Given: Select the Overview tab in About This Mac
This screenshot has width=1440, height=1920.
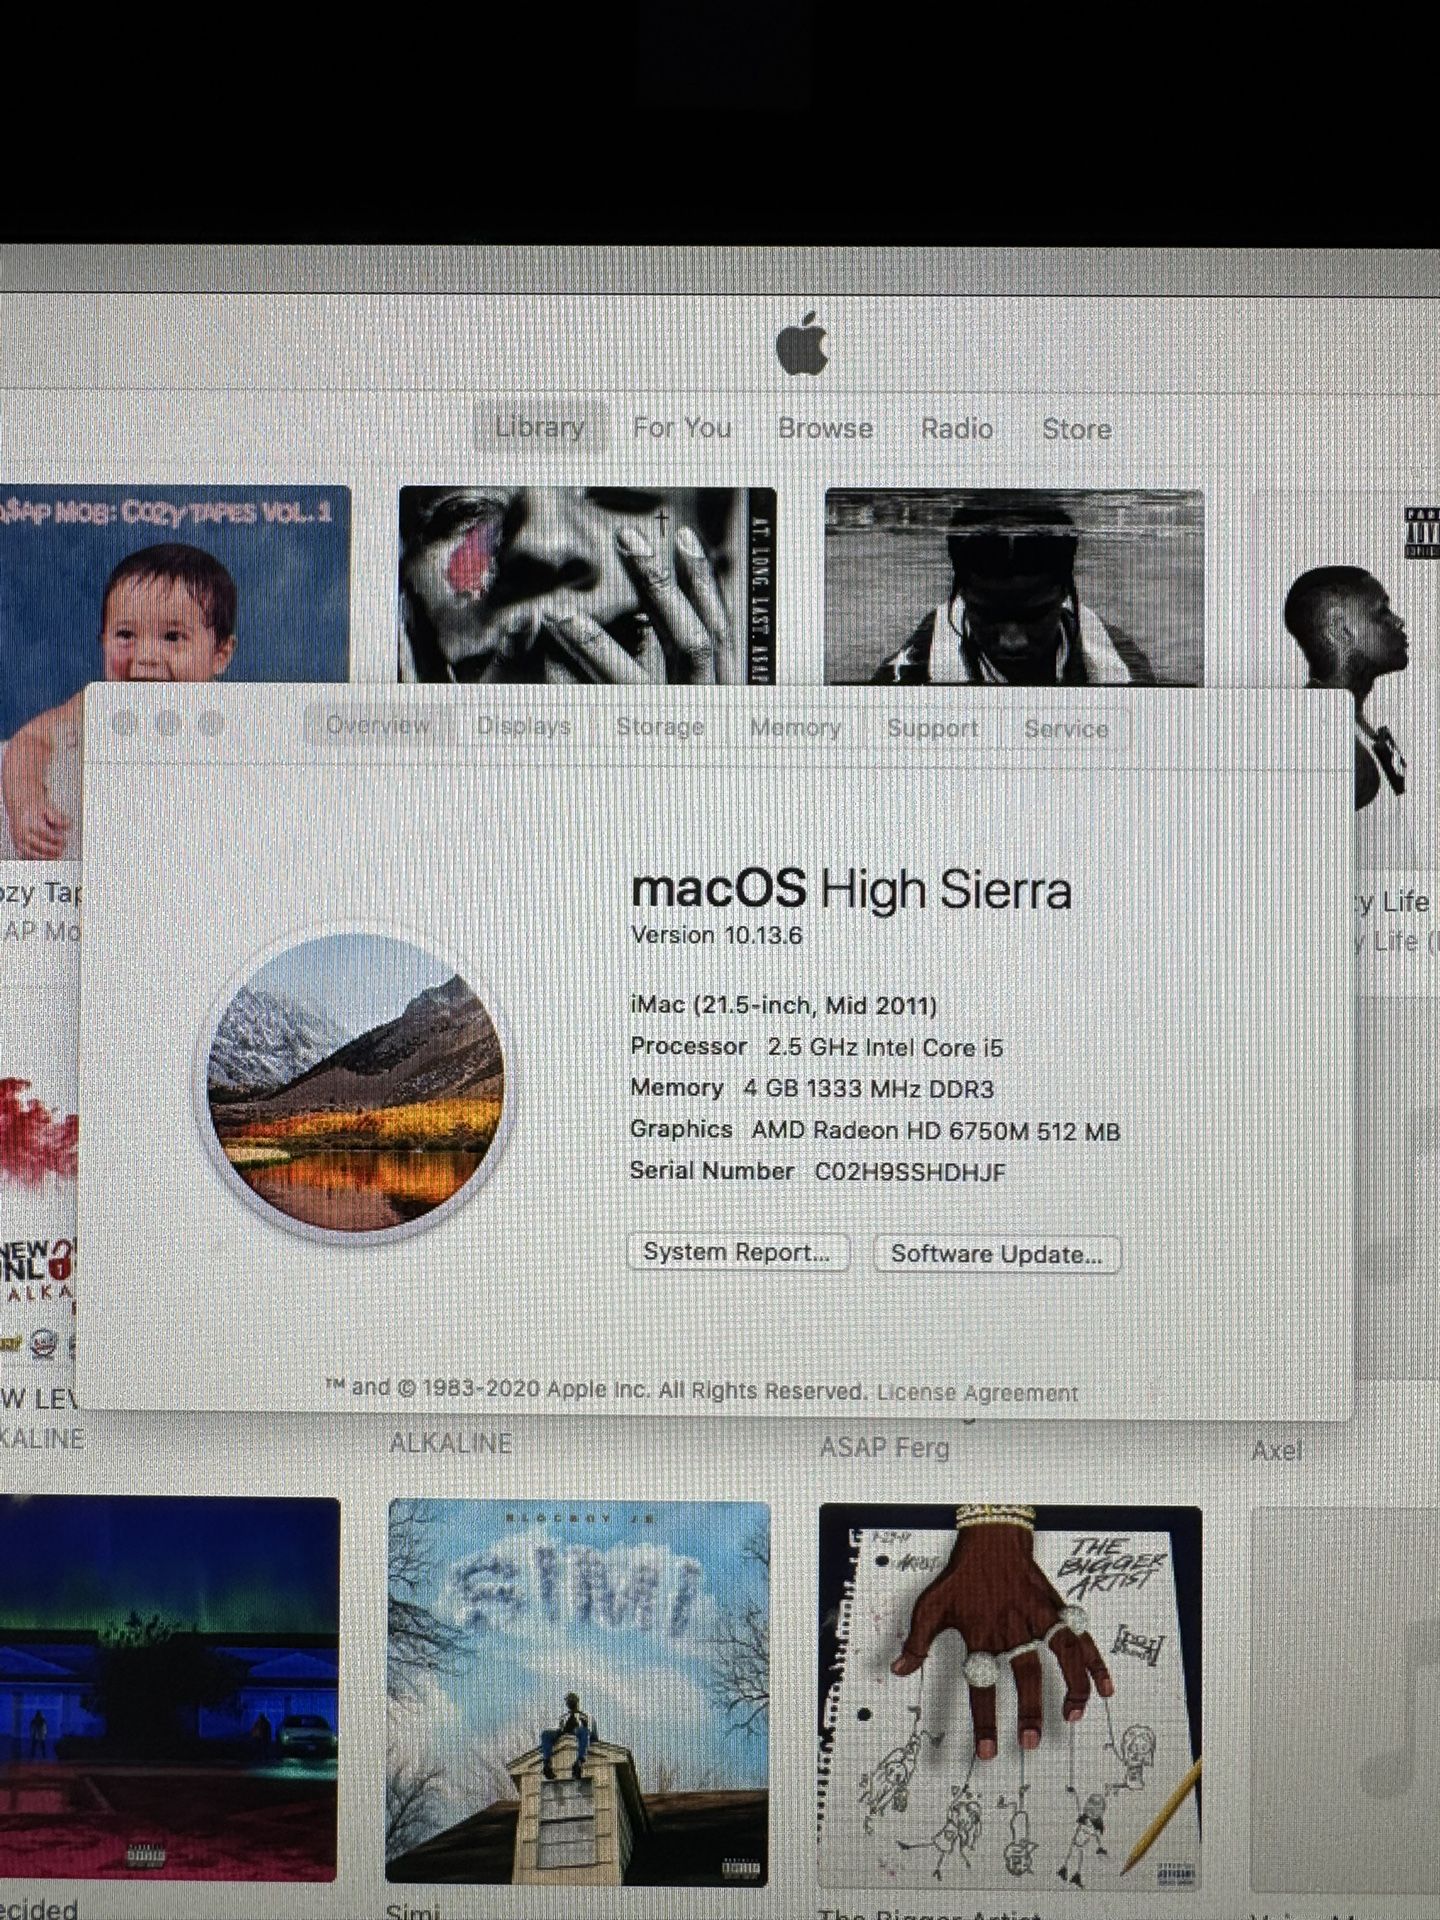Looking at the screenshot, I should (x=378, y=725).
